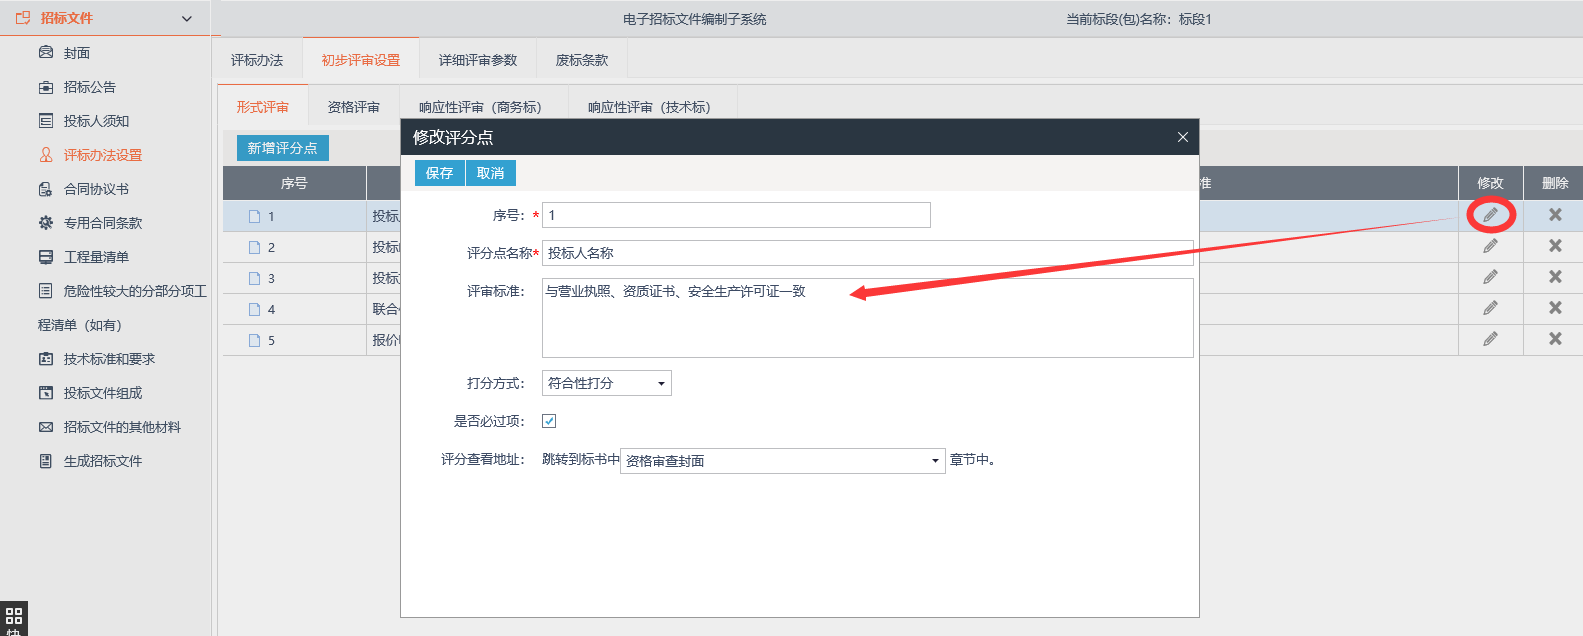Expand the 资格审查封面 chapter dropdown
This screenshot has width=1583, height=636.
pyautogui.click(x=782, y=461)
